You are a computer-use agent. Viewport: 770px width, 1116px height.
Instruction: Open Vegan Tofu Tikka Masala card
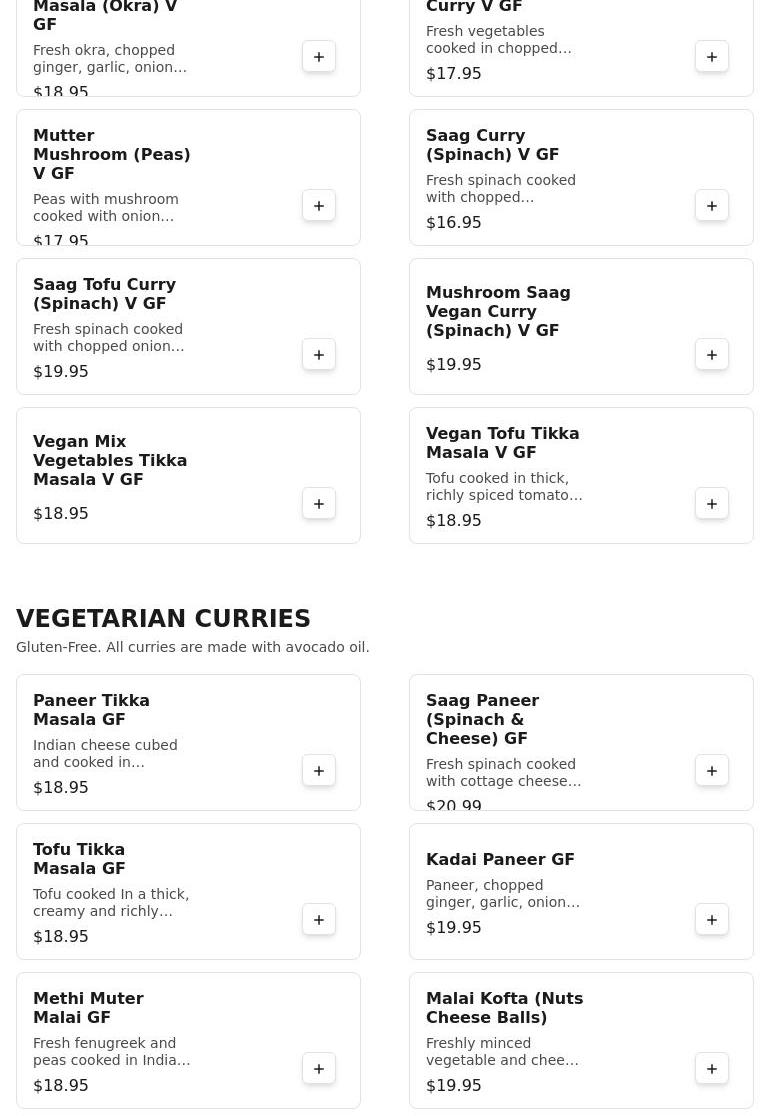click(x=581, y=475)
